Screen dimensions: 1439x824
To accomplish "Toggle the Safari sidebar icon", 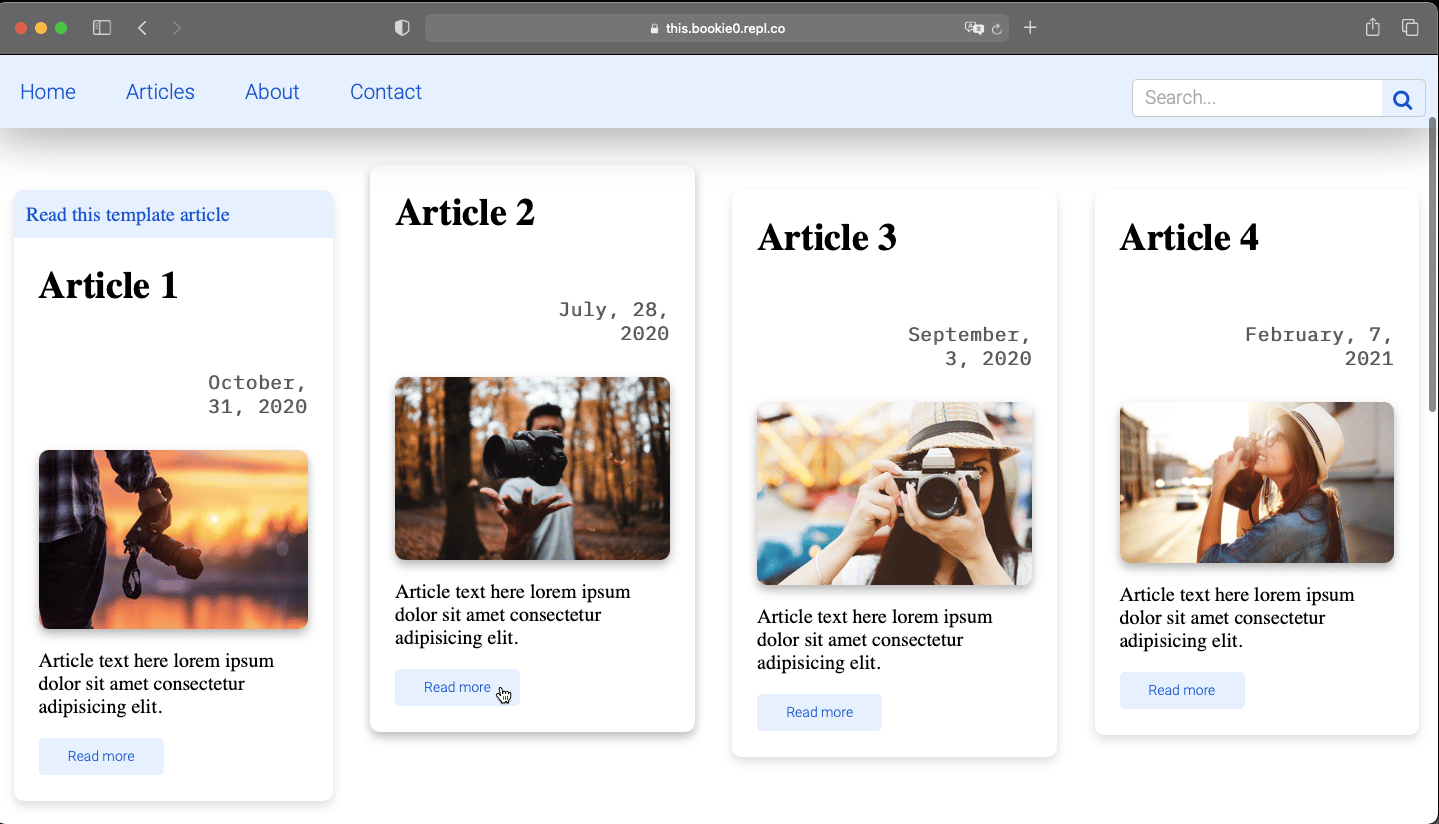I will pyautogui.click(x=102, y=28).
